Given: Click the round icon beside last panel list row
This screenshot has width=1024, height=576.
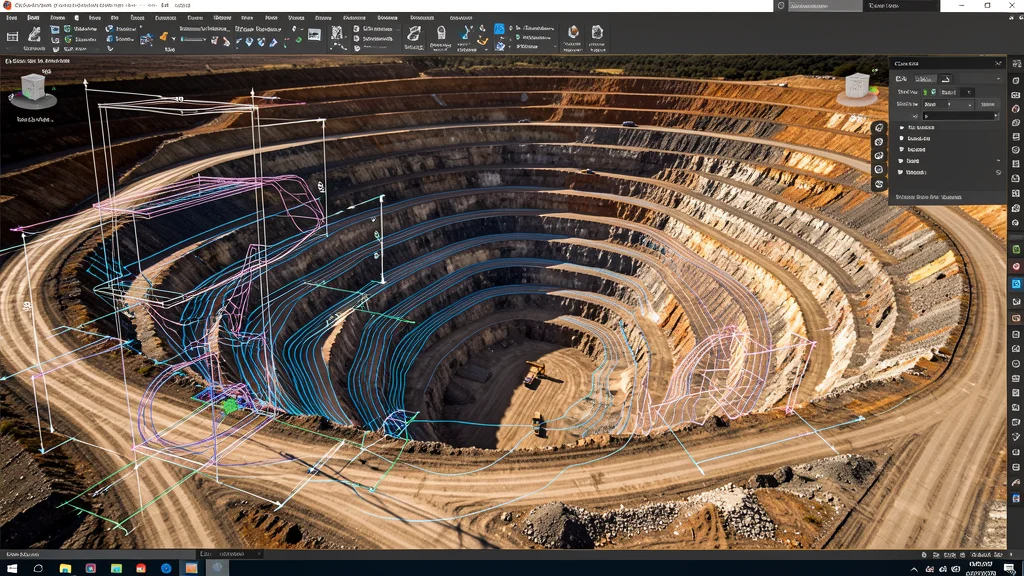Looking at the screenshot, I should click(998, 172).
